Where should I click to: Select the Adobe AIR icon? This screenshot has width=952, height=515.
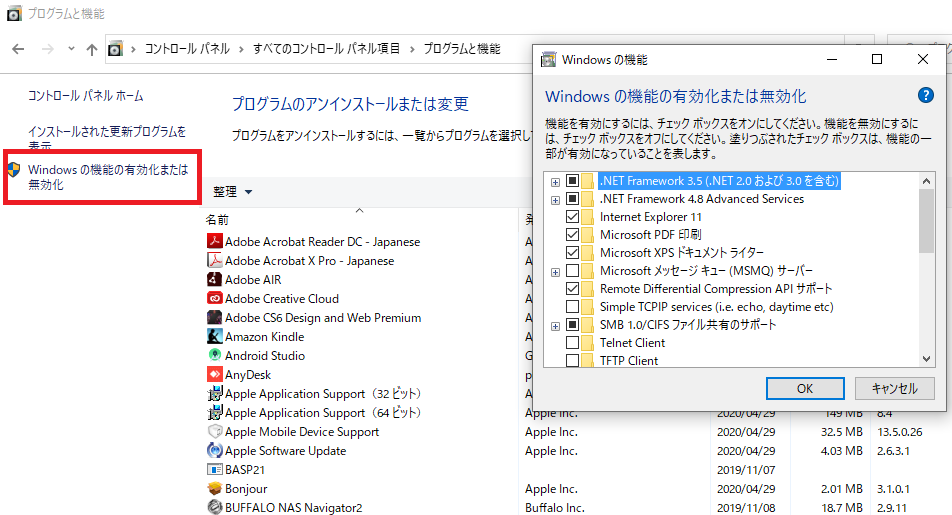point(214,279)
